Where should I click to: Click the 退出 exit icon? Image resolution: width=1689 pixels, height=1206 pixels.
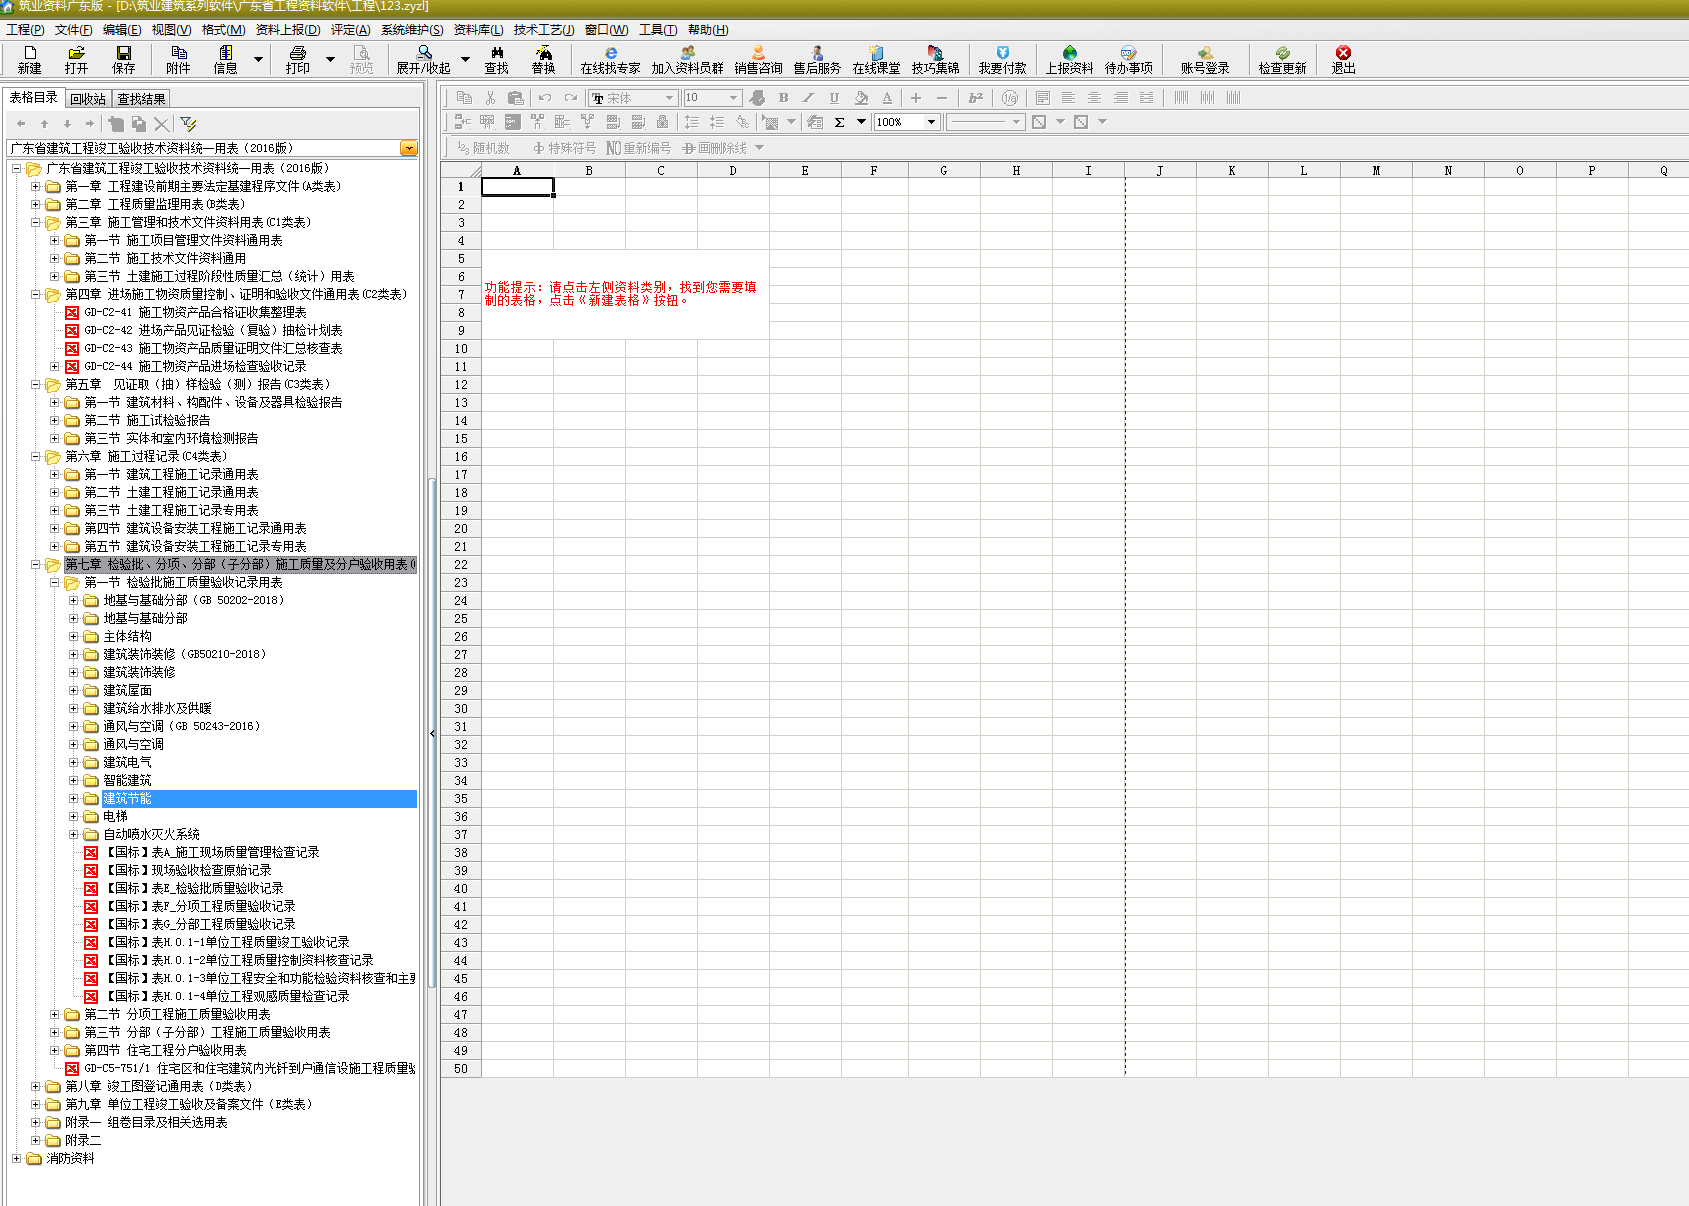(x=1343, y=60)
